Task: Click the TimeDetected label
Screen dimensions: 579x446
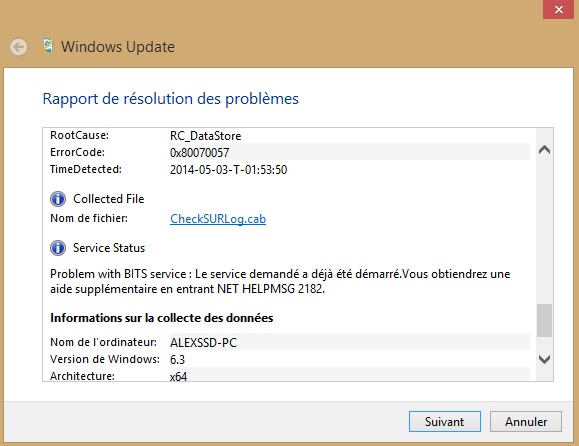Action: (86, 169)
